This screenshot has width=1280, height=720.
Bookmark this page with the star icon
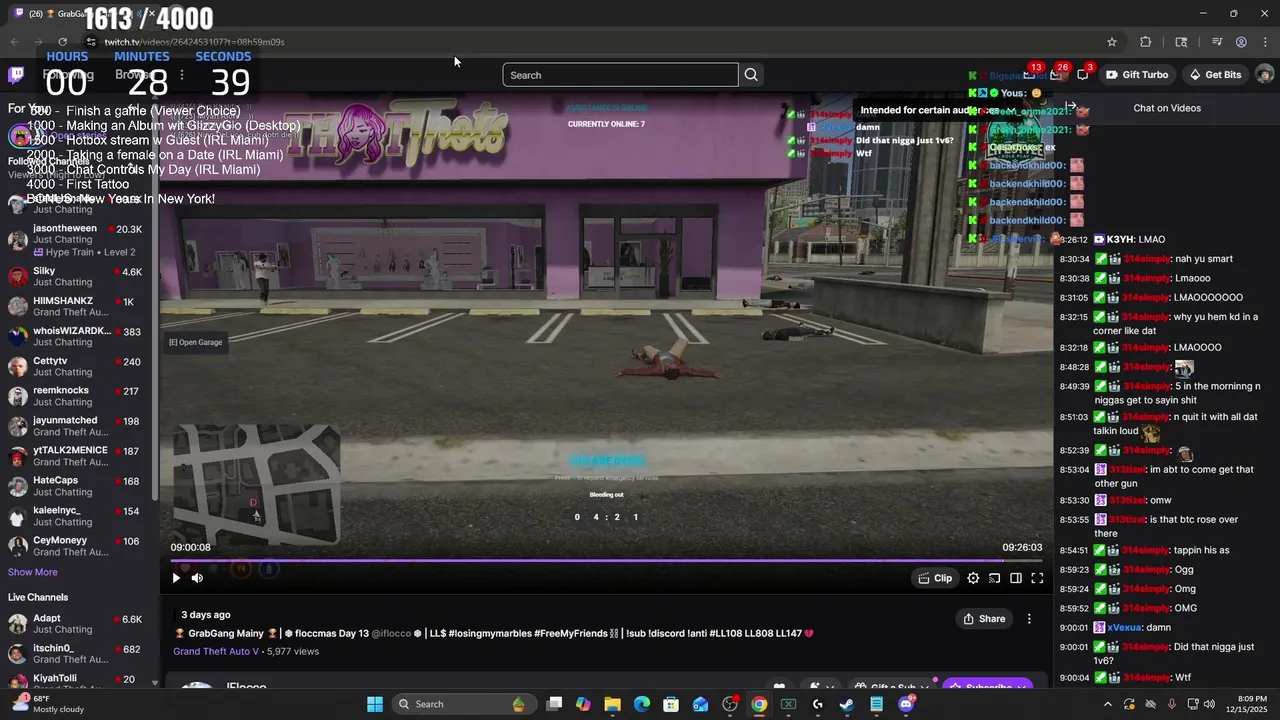point(1111,42)
